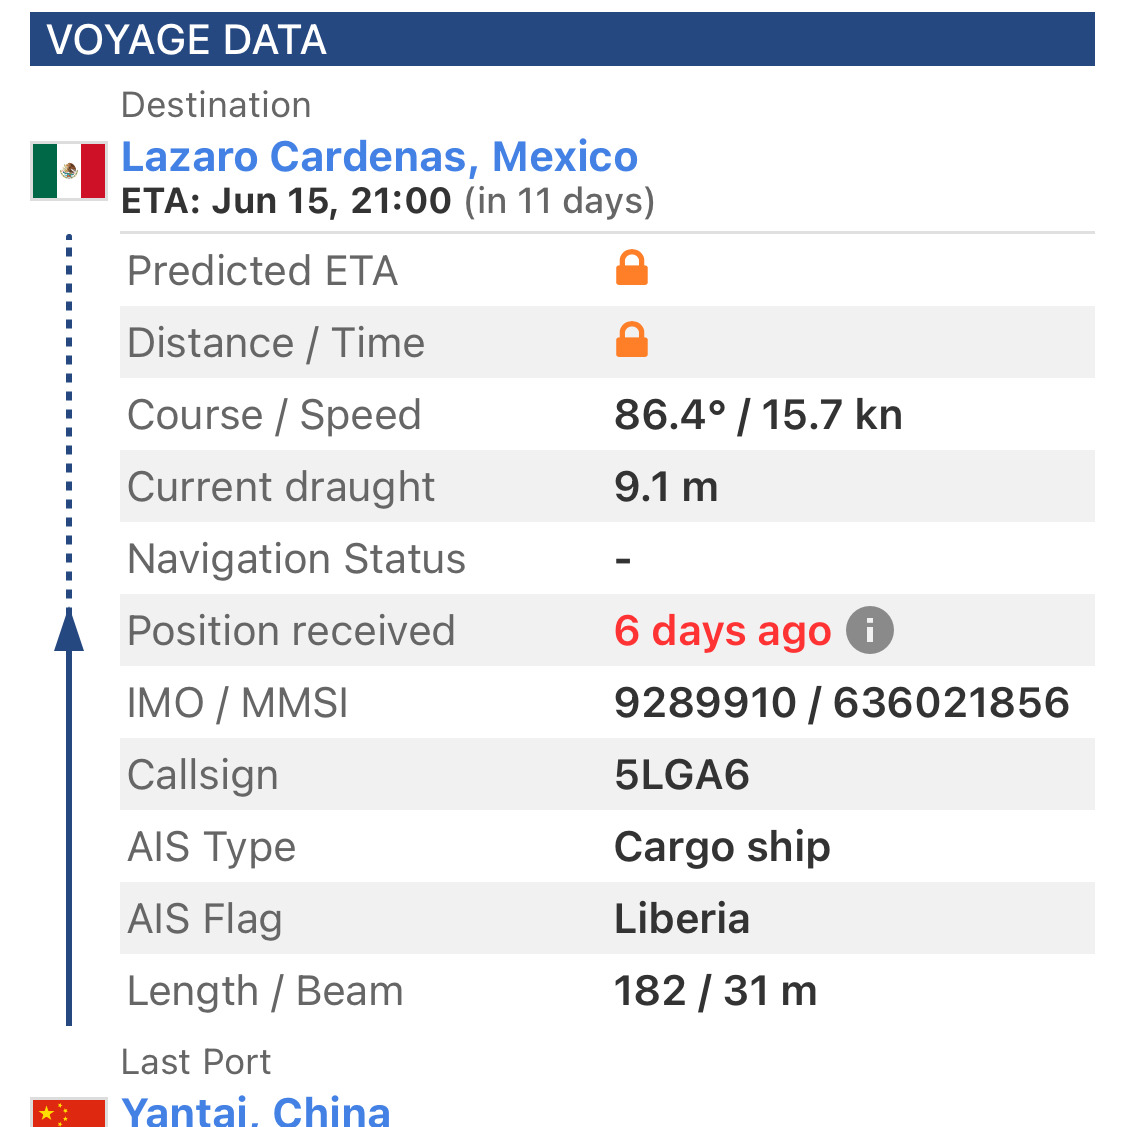
Task: Open the Yantai, China last port link
Action: click(x=256, y=1110)
